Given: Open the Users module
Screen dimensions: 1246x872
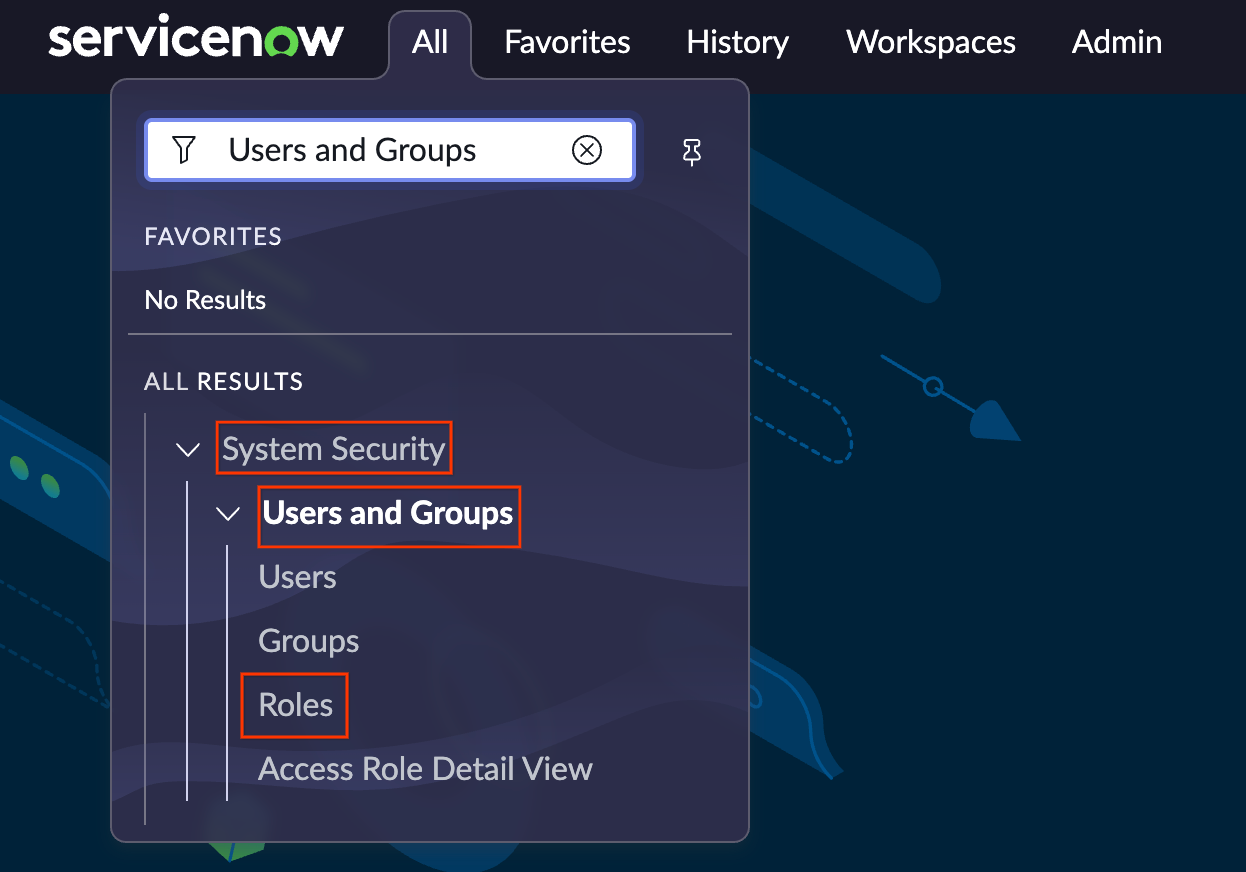Looking at the screenshot, I should 297,577.
